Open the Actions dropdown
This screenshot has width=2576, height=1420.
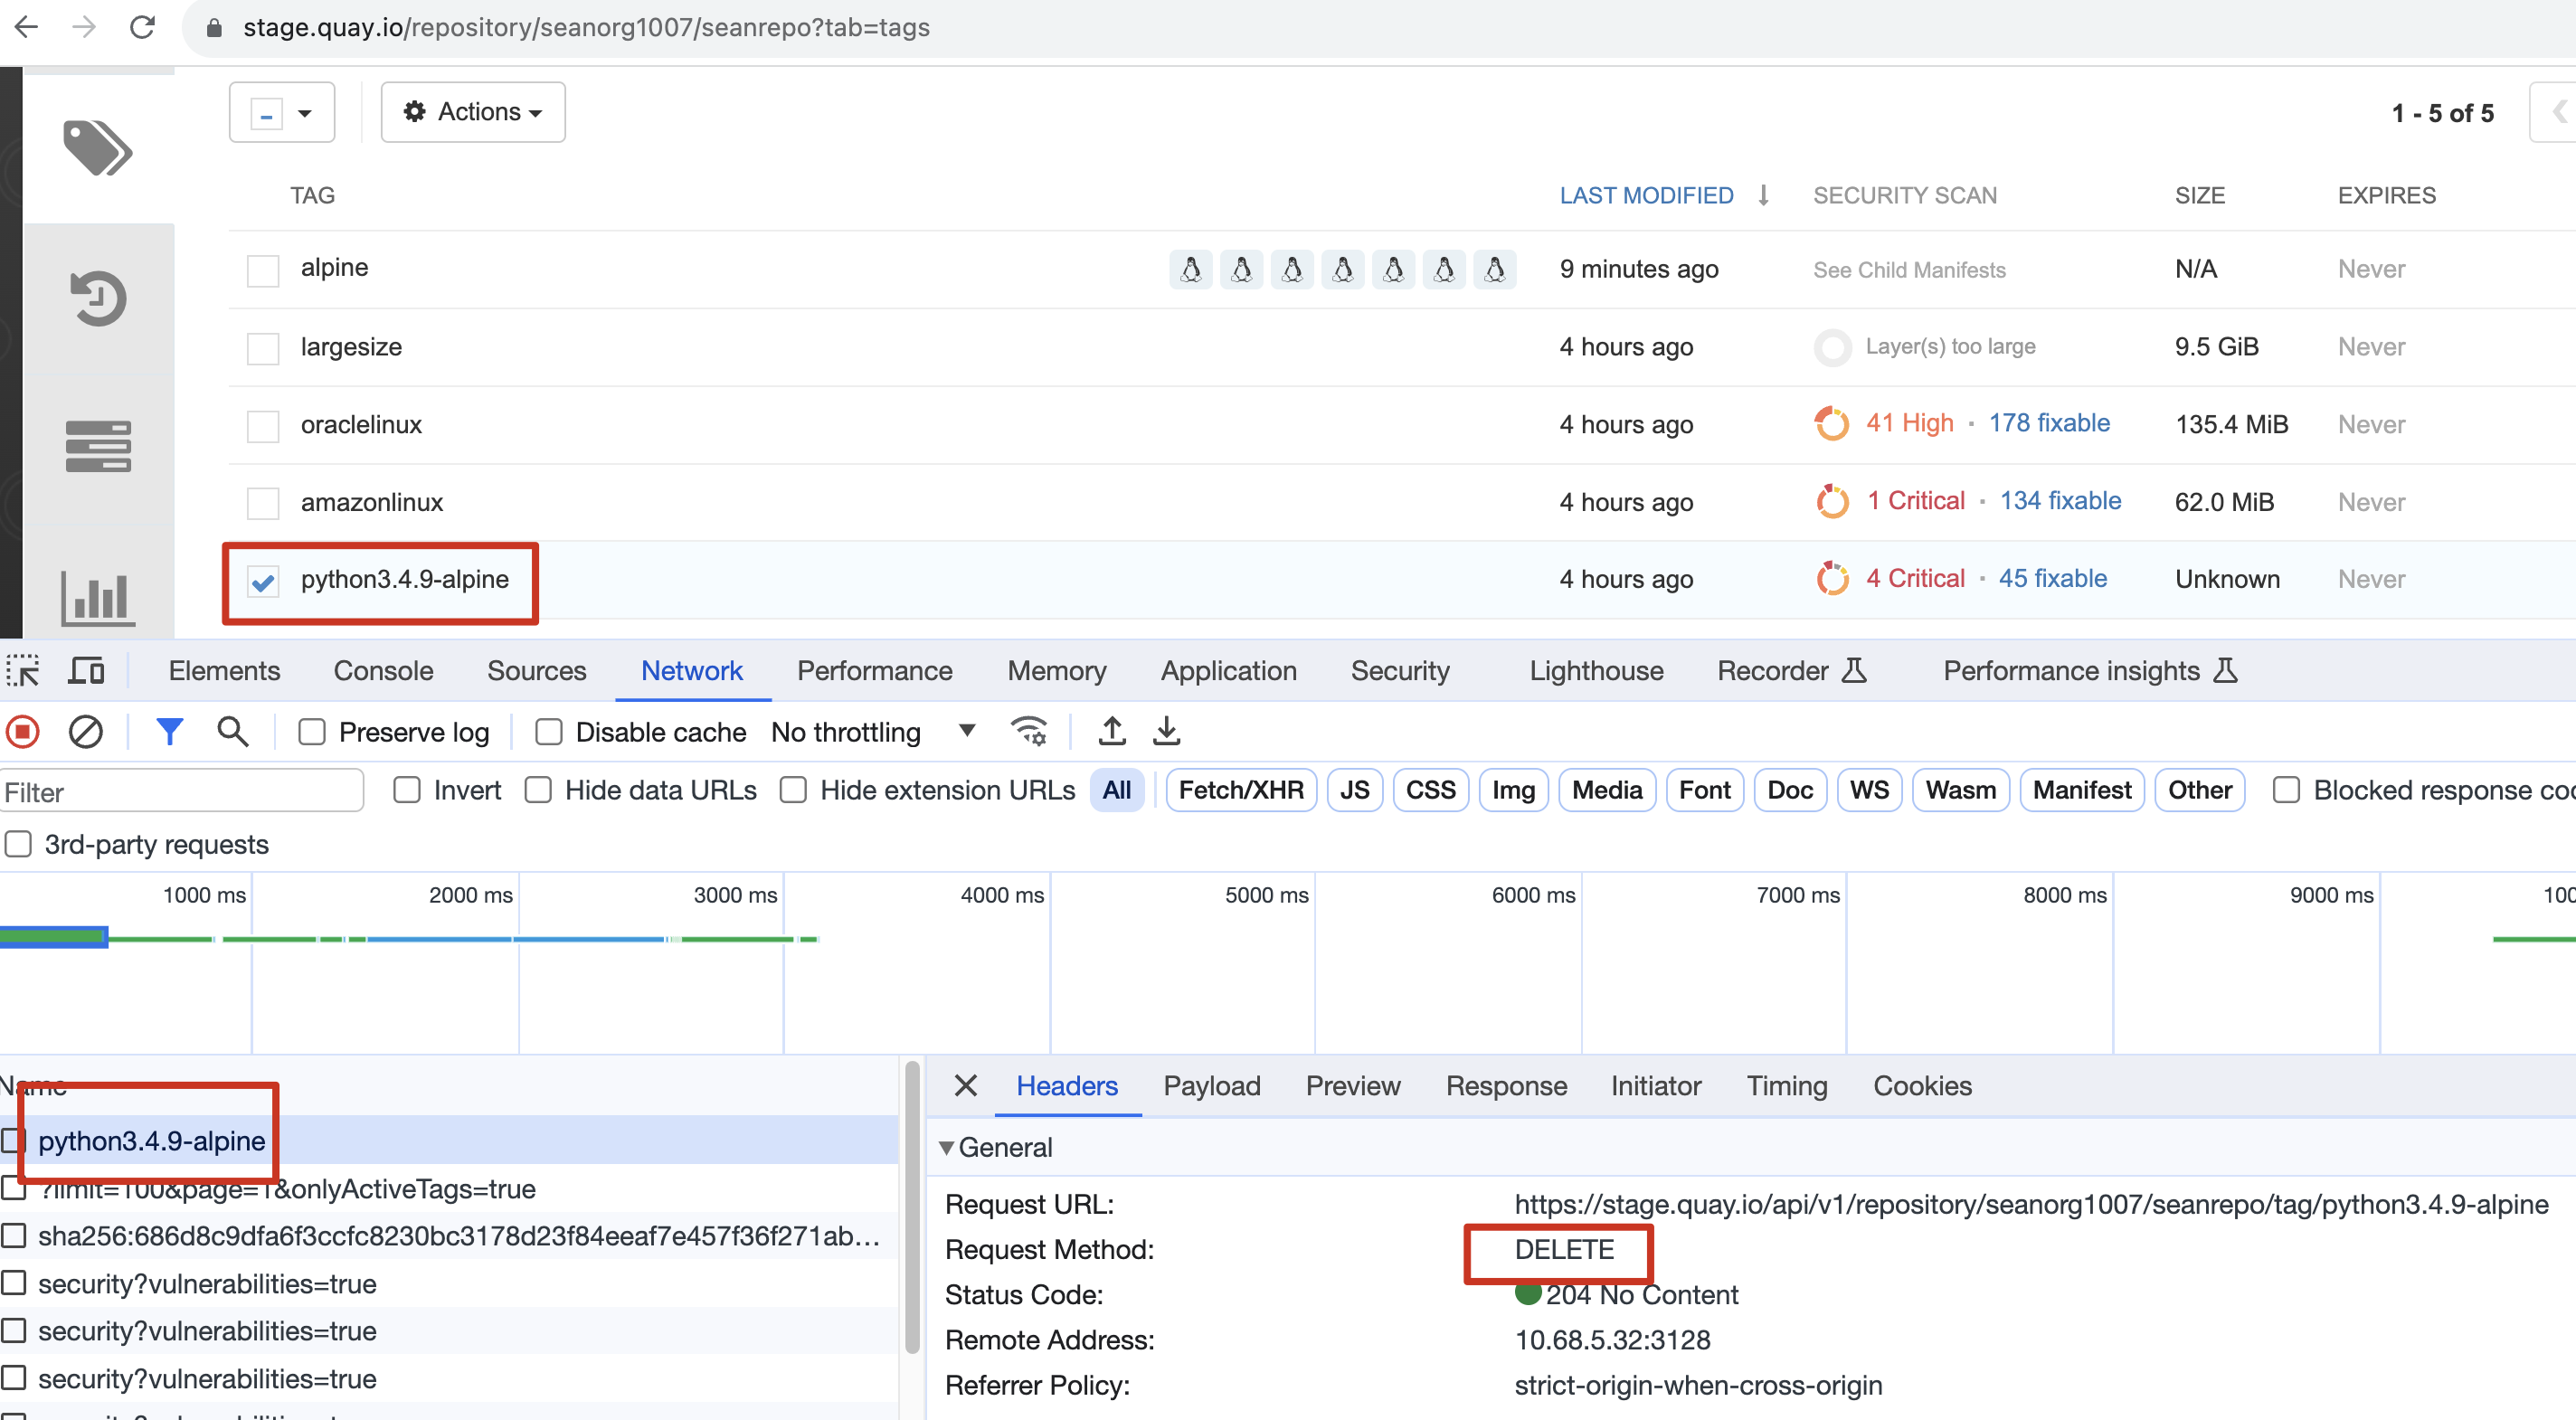point(473,112)
